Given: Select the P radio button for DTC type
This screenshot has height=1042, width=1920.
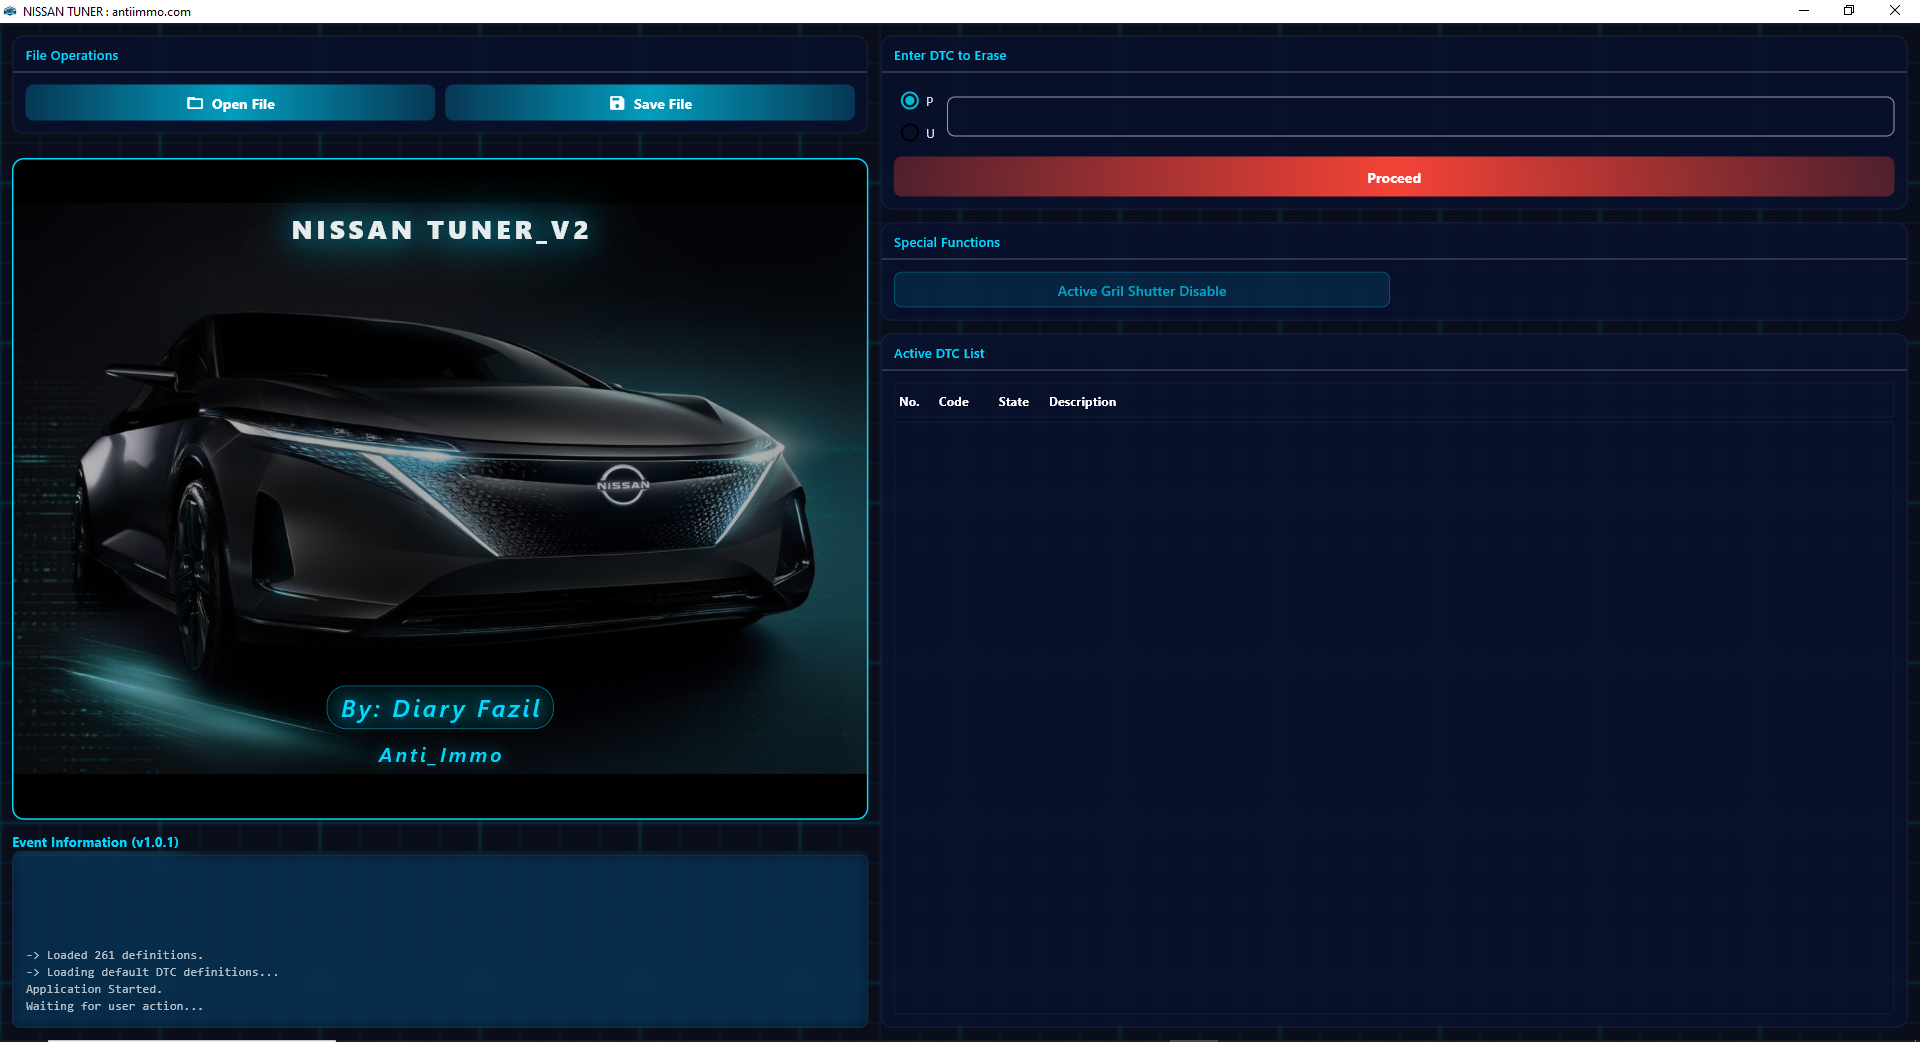Looking at the screenshot, I should click(910, 101).
